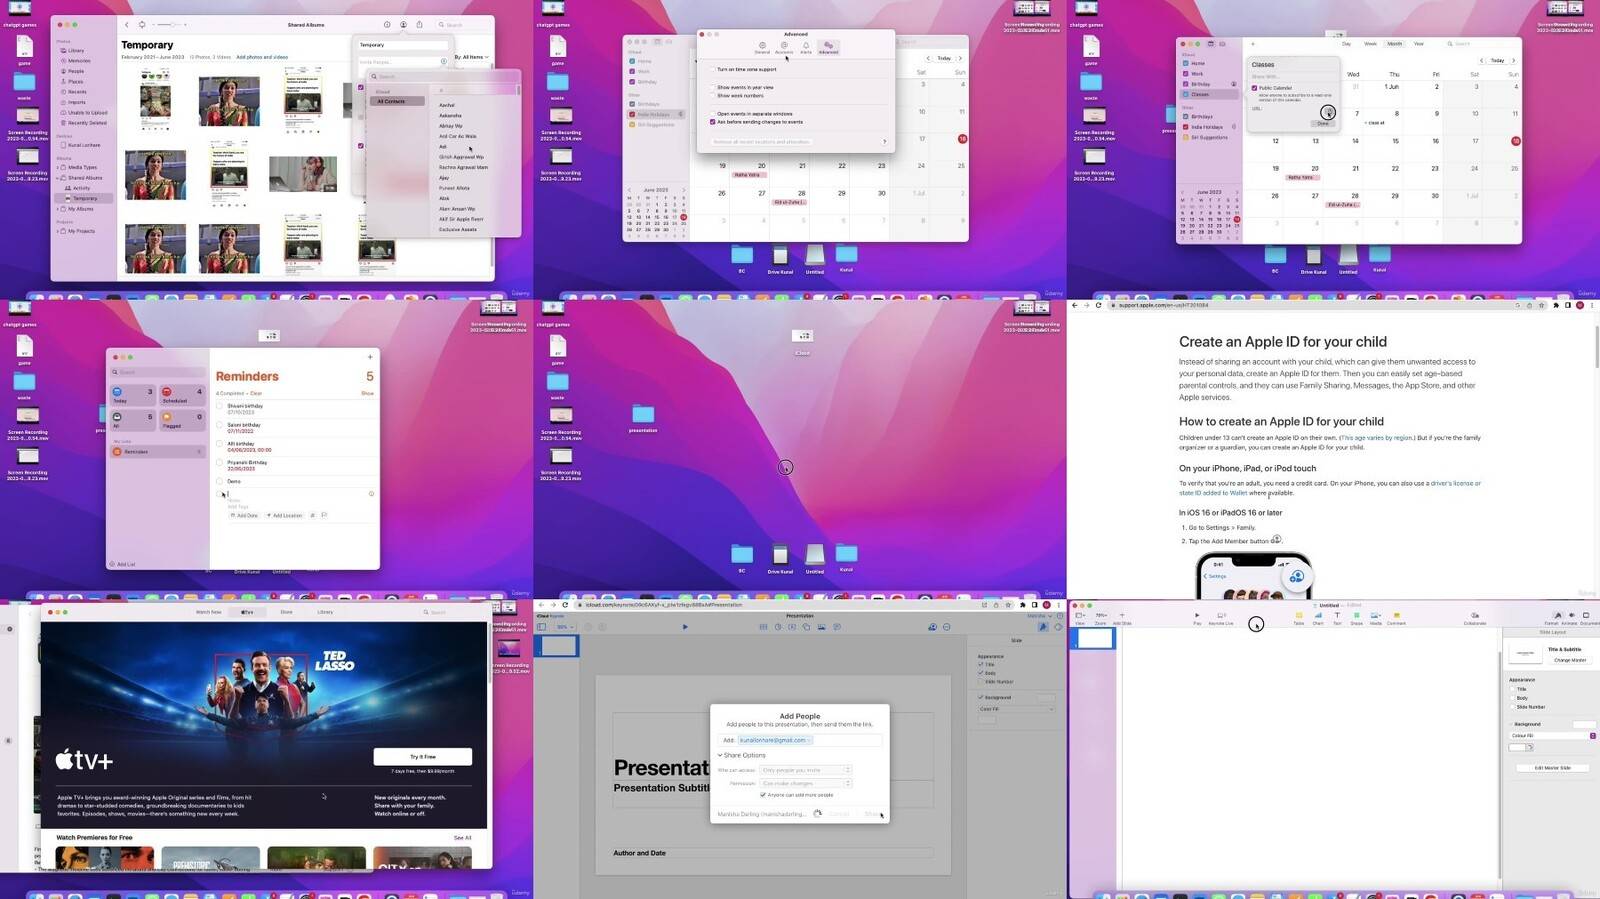Click the plus icon to add a reminder
Screen dimensions: 1600x899
370,357
